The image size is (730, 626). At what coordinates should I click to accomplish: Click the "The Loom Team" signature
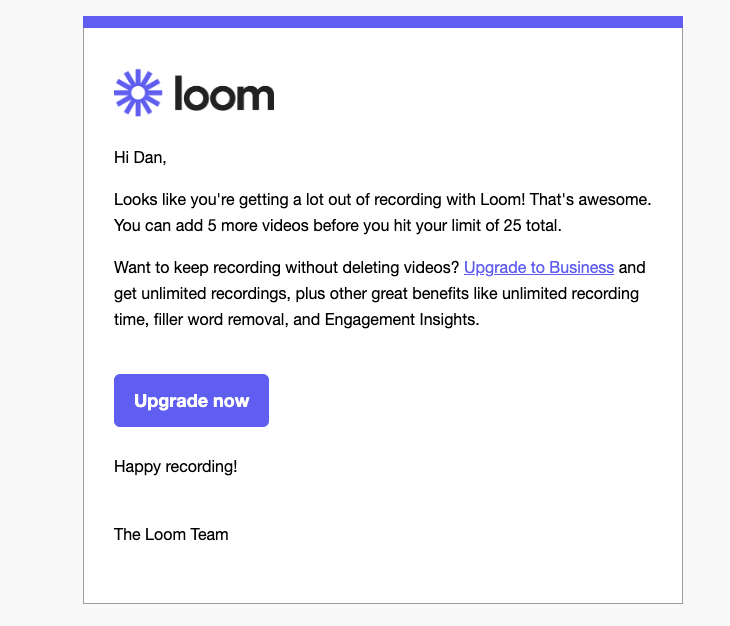[171, 534]
